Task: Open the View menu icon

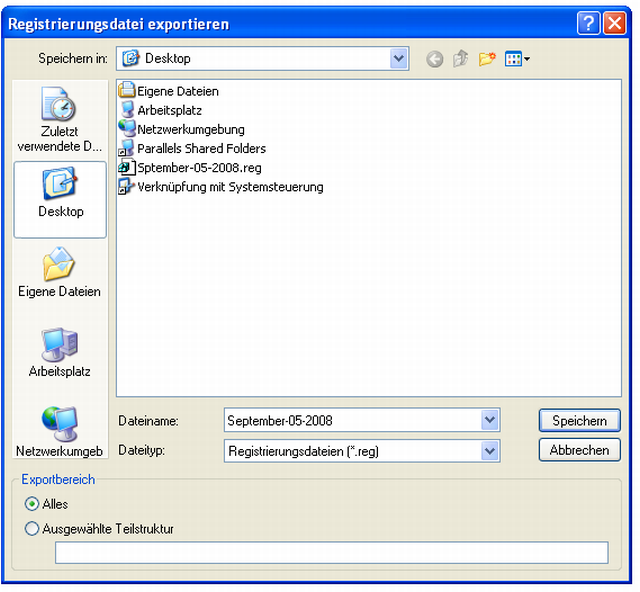Action: pos(517,59)
